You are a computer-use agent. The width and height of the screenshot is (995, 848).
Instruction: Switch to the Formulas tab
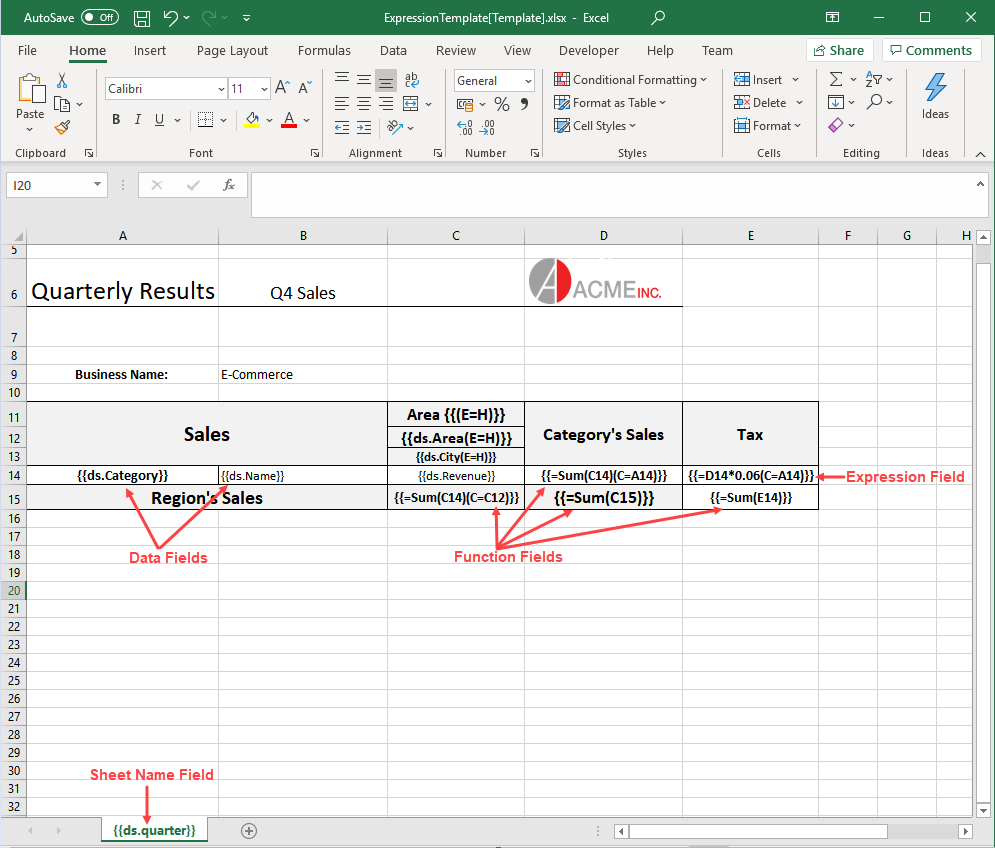(324, 51)
